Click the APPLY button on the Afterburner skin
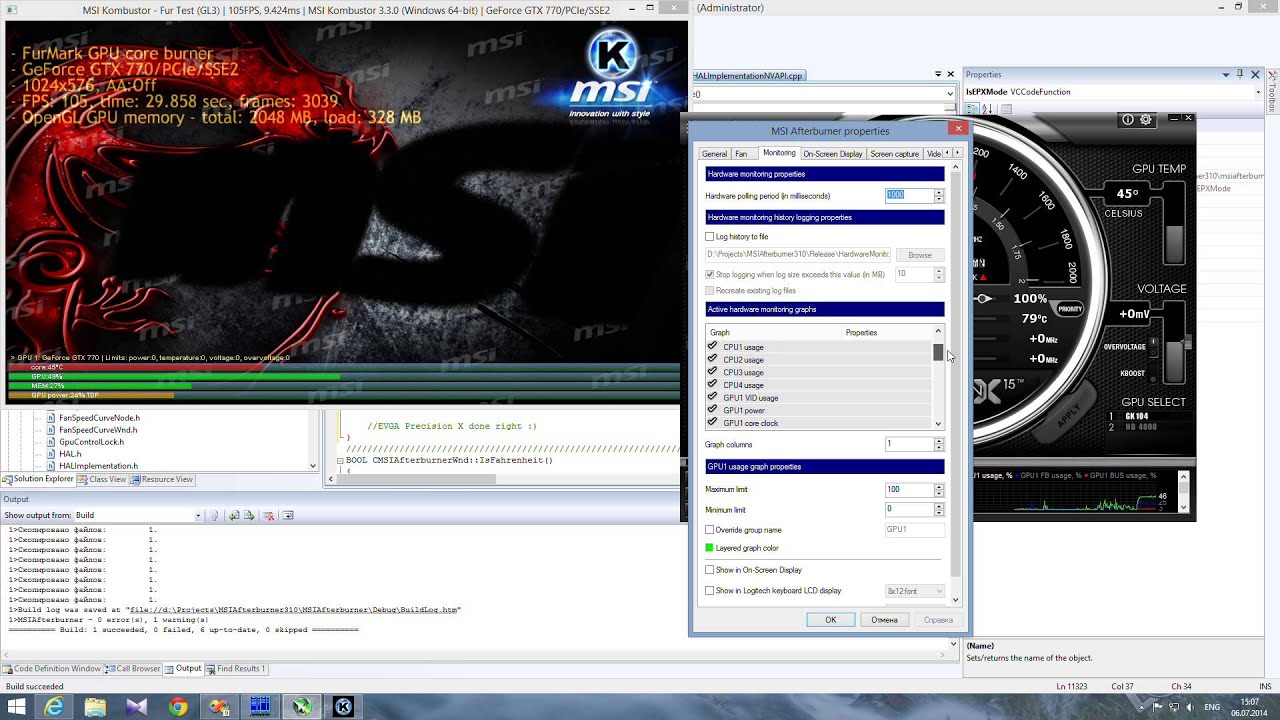The height and width of the screenshot is (720, 1280). [1068, 412]
